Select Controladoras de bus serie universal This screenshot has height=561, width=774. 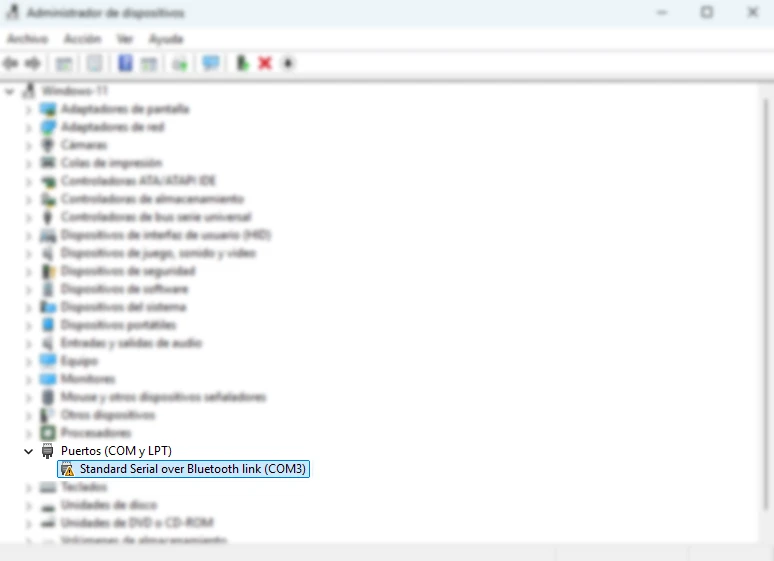[155, 217]
